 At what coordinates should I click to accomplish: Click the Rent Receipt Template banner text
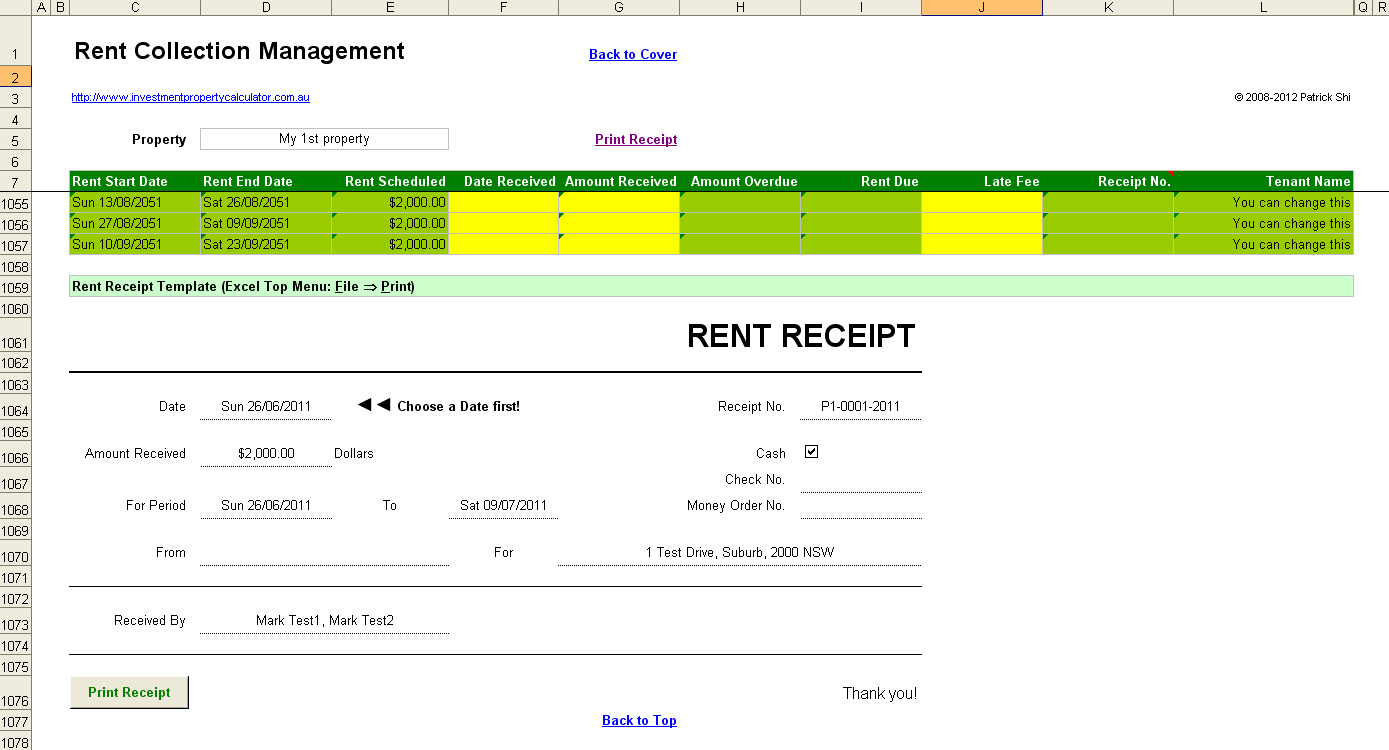coord(243,287)
